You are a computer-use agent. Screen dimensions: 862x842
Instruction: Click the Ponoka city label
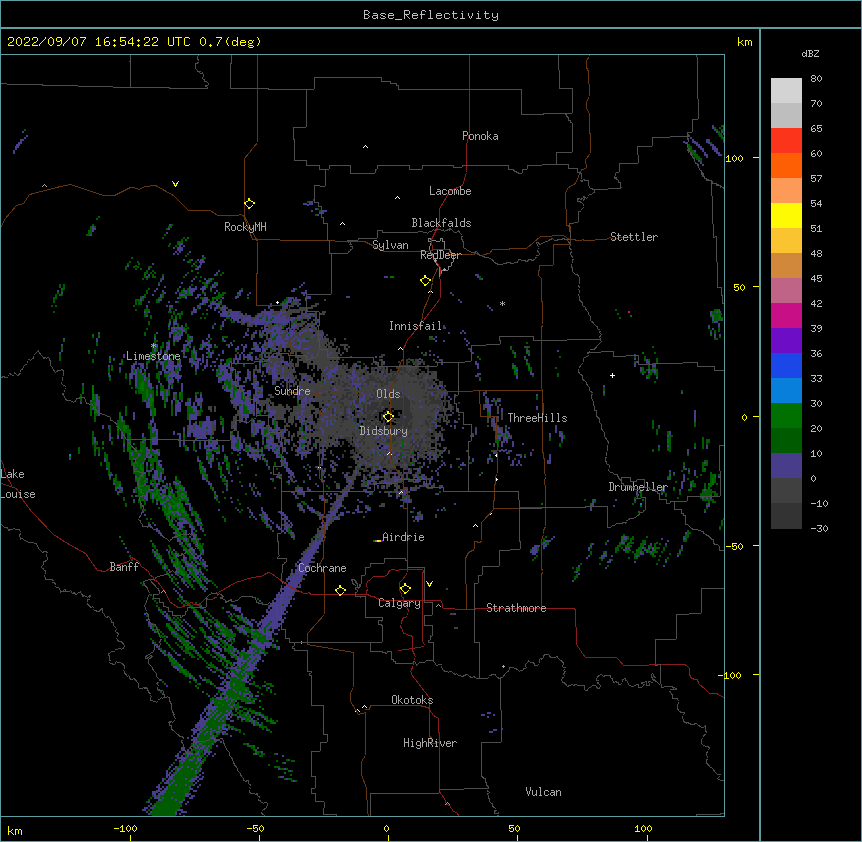tap(480, 136)
